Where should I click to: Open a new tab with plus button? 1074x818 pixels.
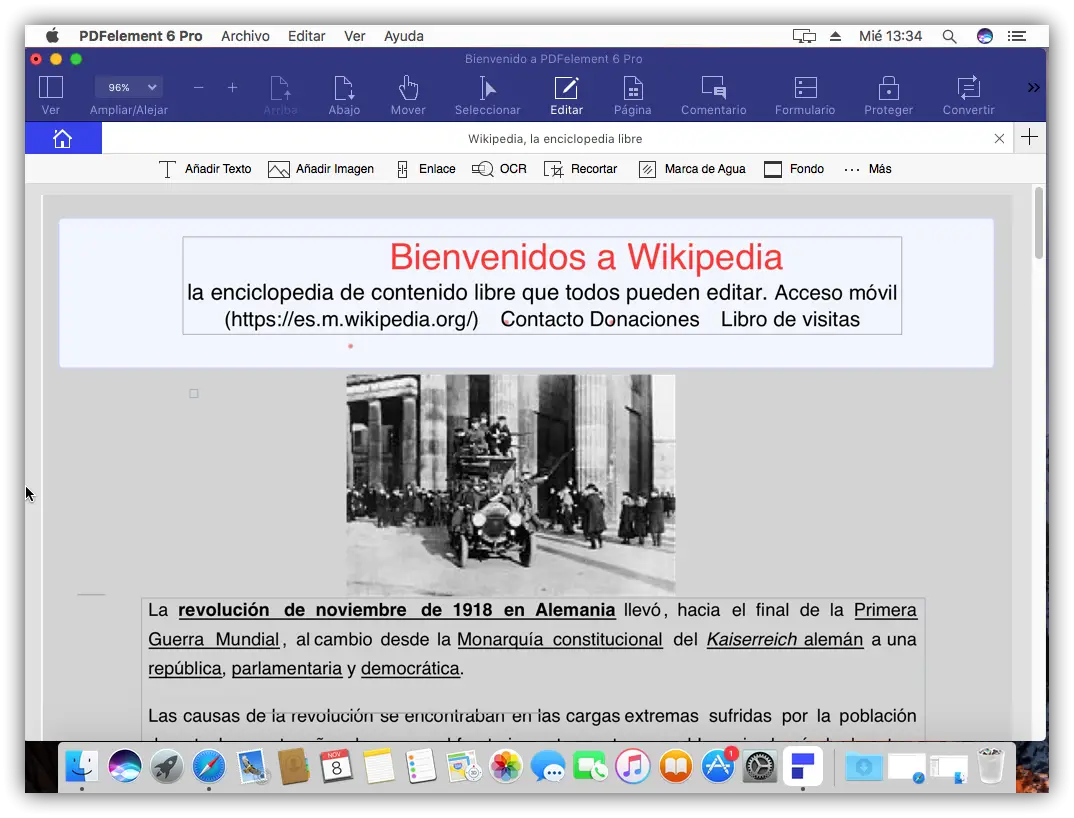pyautogui.click(x=1029, y=138)
